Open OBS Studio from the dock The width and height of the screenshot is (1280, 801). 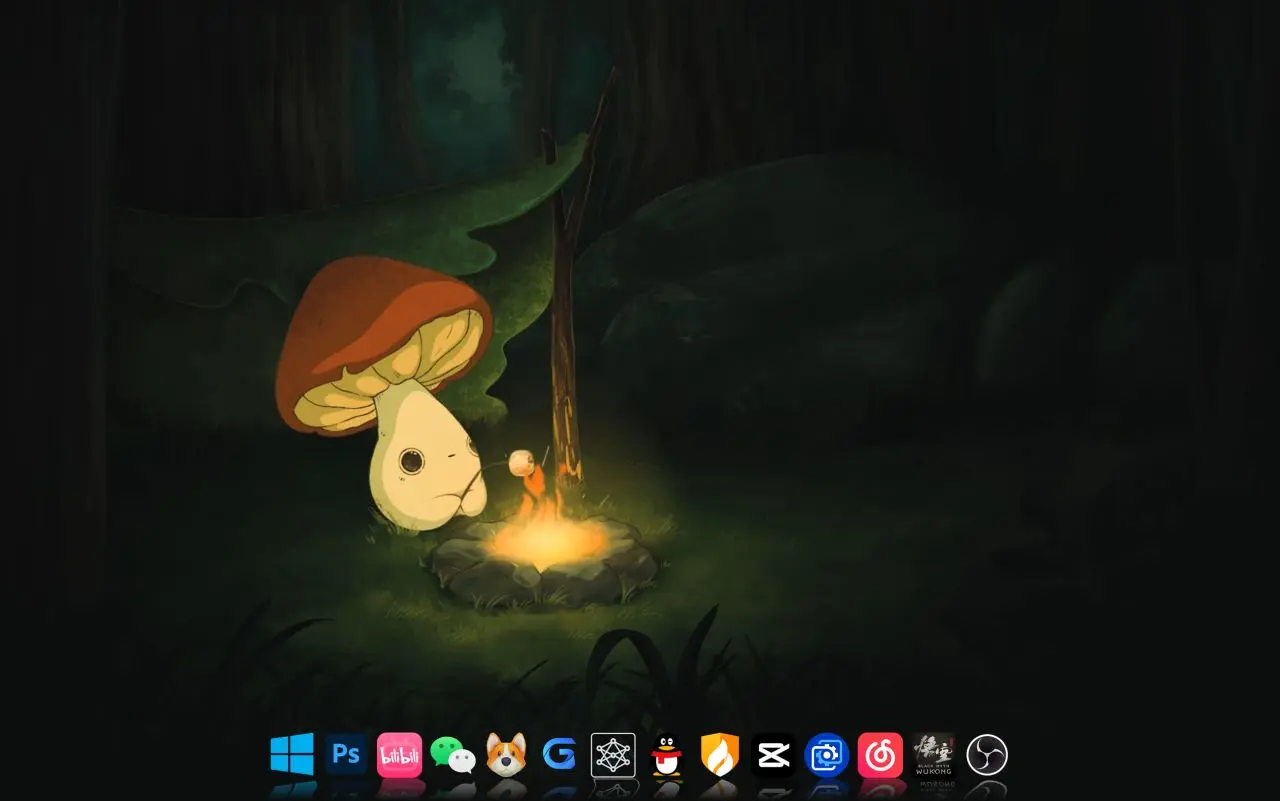(987, 755)
